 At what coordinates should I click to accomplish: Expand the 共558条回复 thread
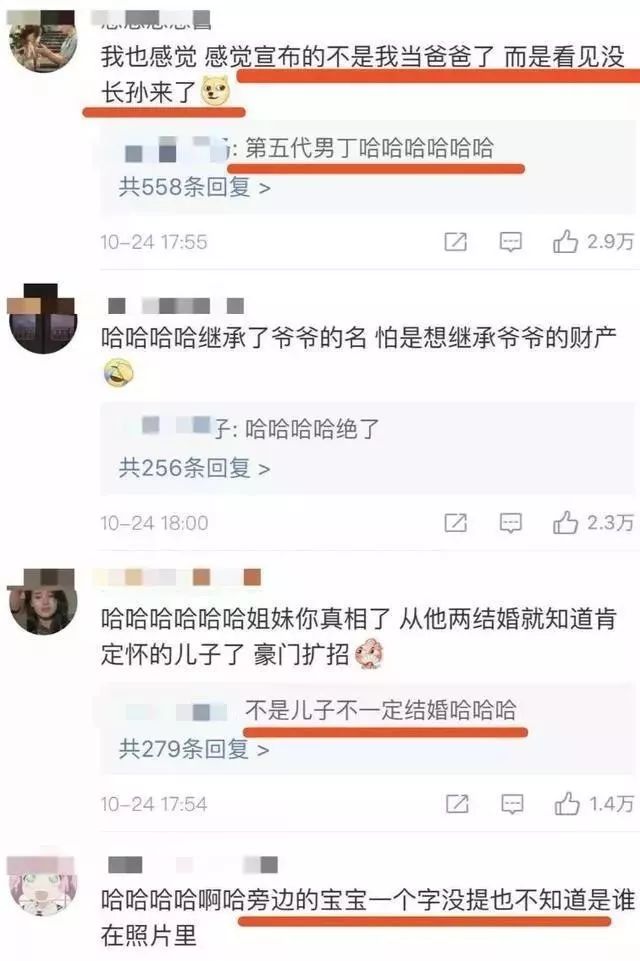(x=194, y=186)
